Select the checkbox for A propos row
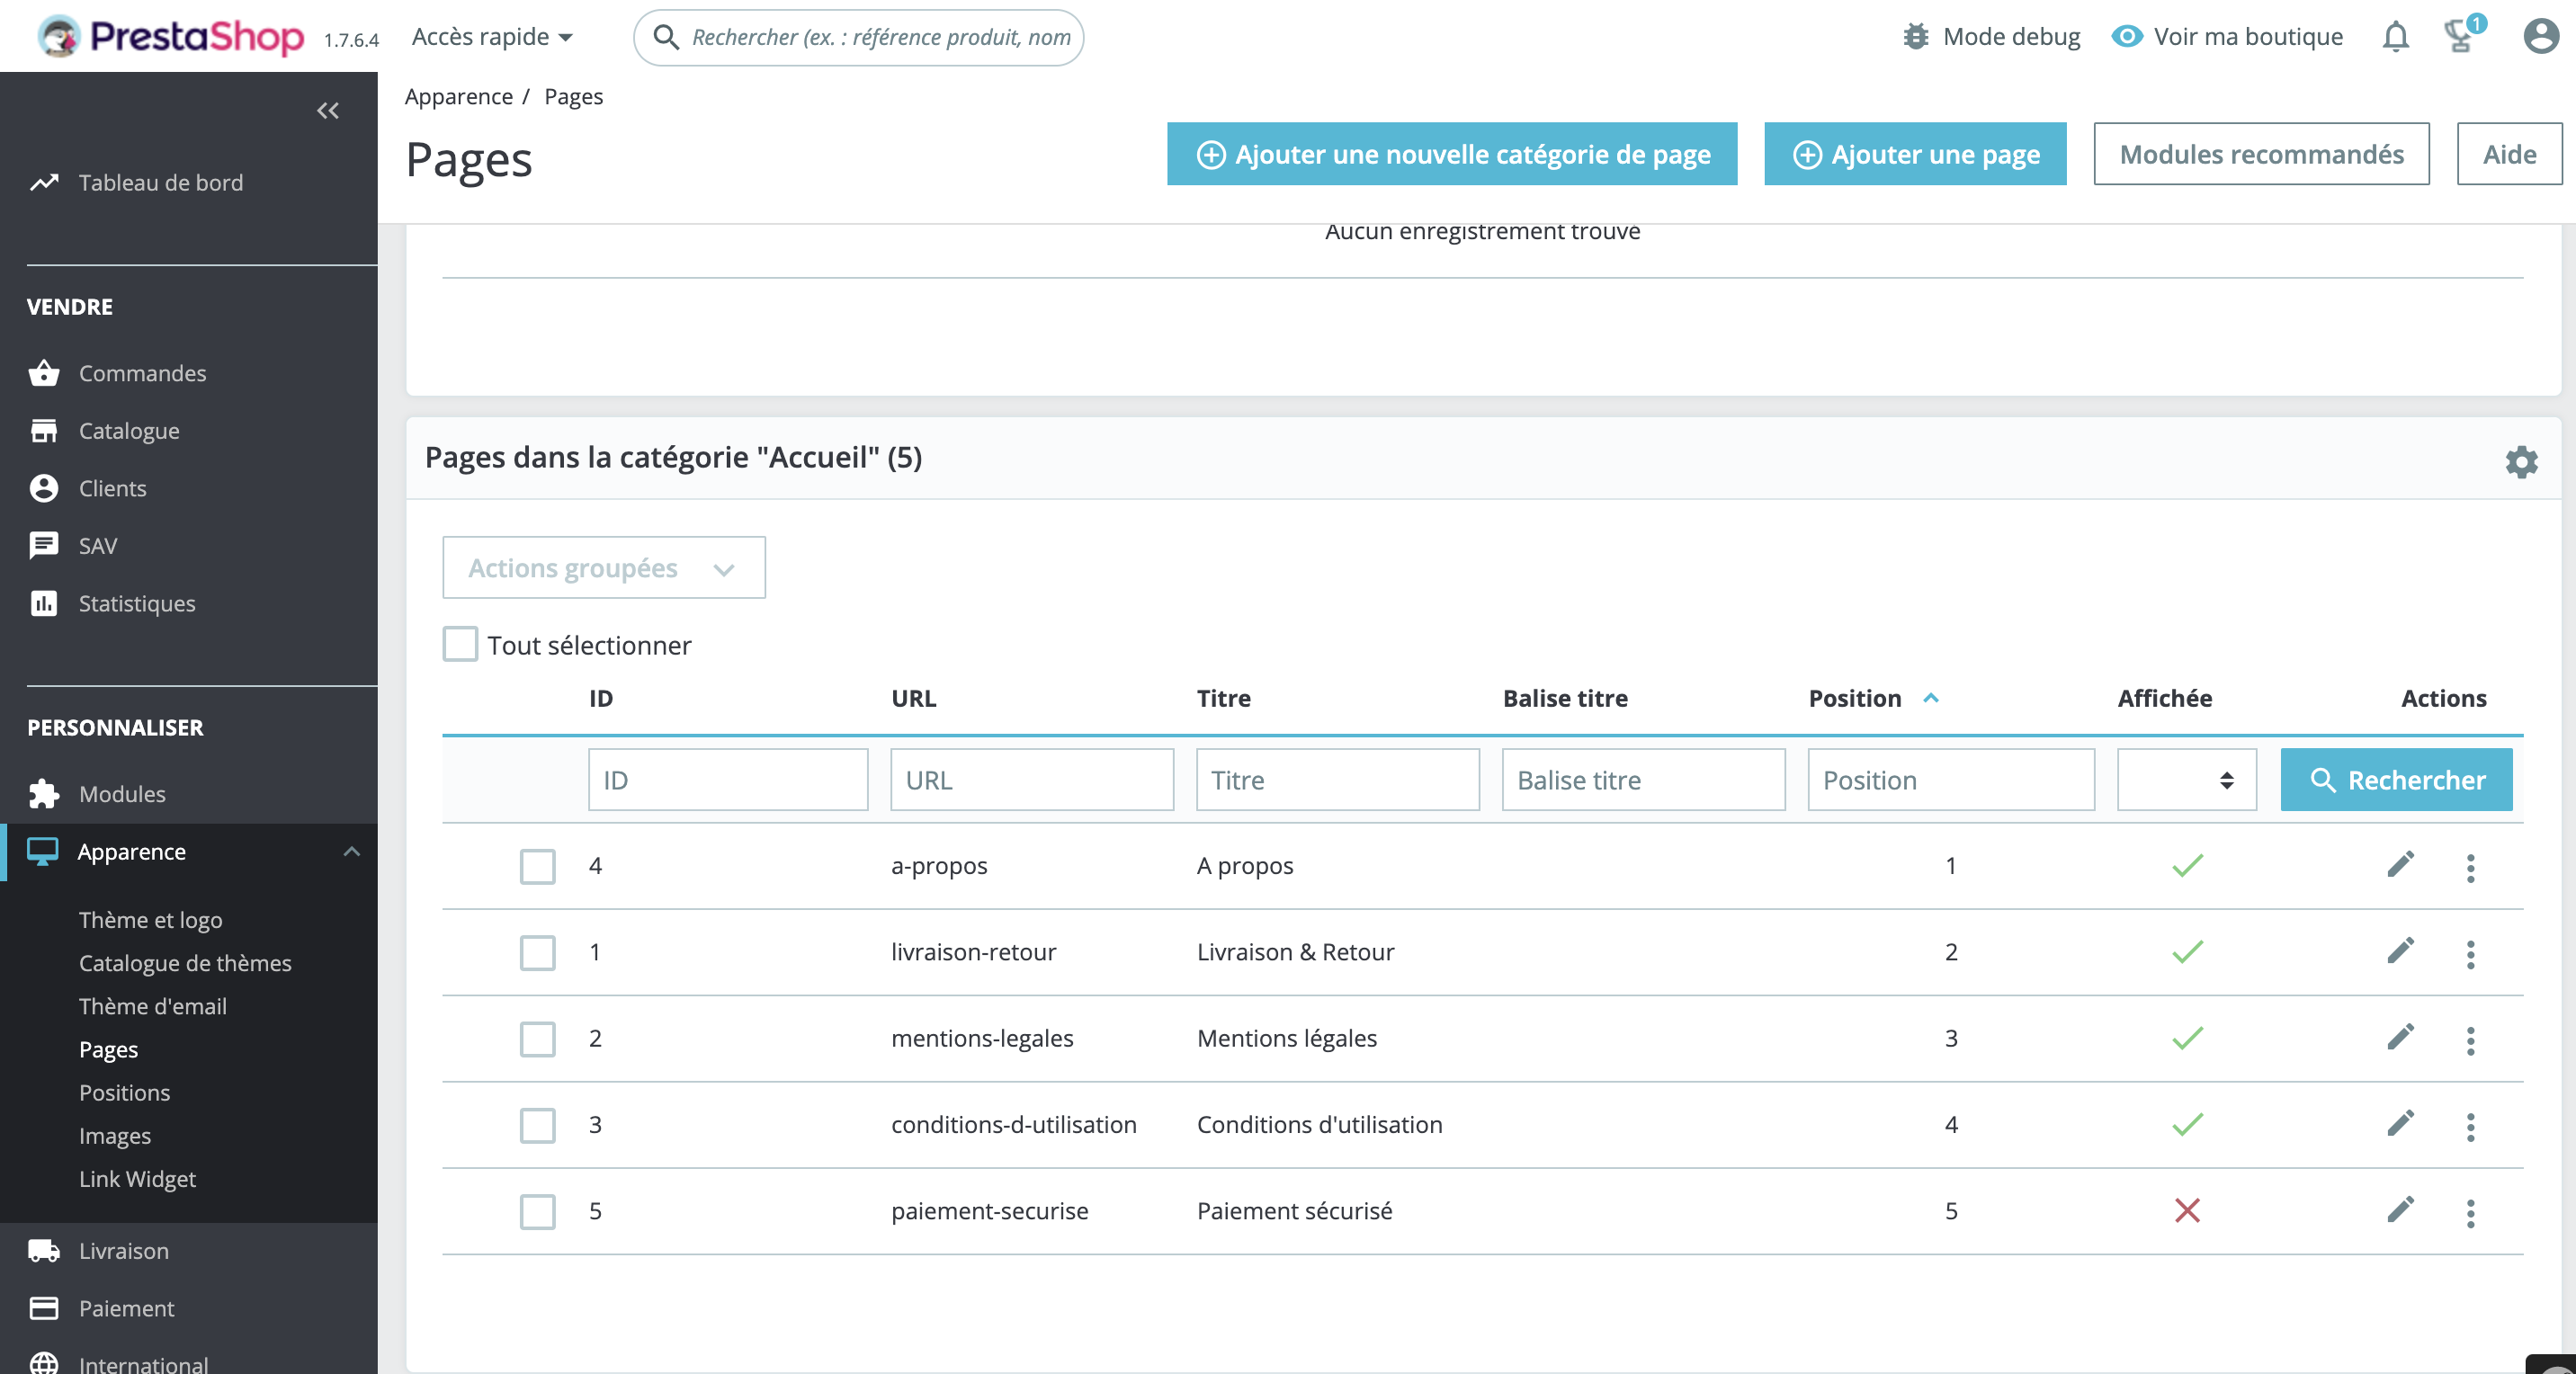The image size is (2576, 1374). [538, 867]
